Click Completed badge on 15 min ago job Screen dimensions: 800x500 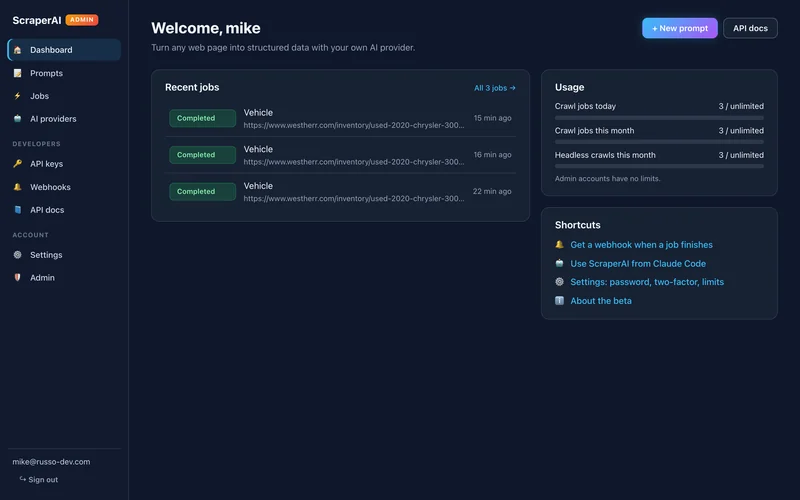pos(203,118)
